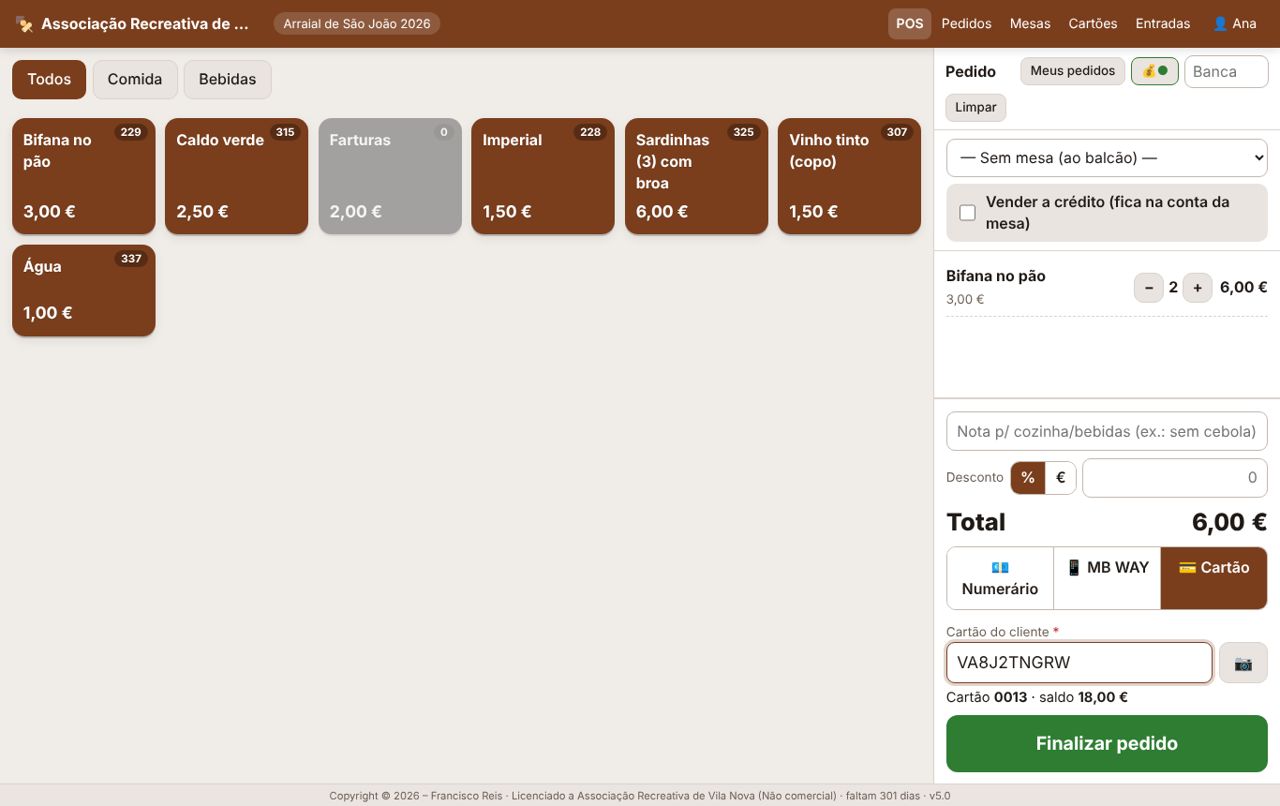The image size is (1280, 806).
Task: Go to the Mesas page
Action: click(1030, 23)
